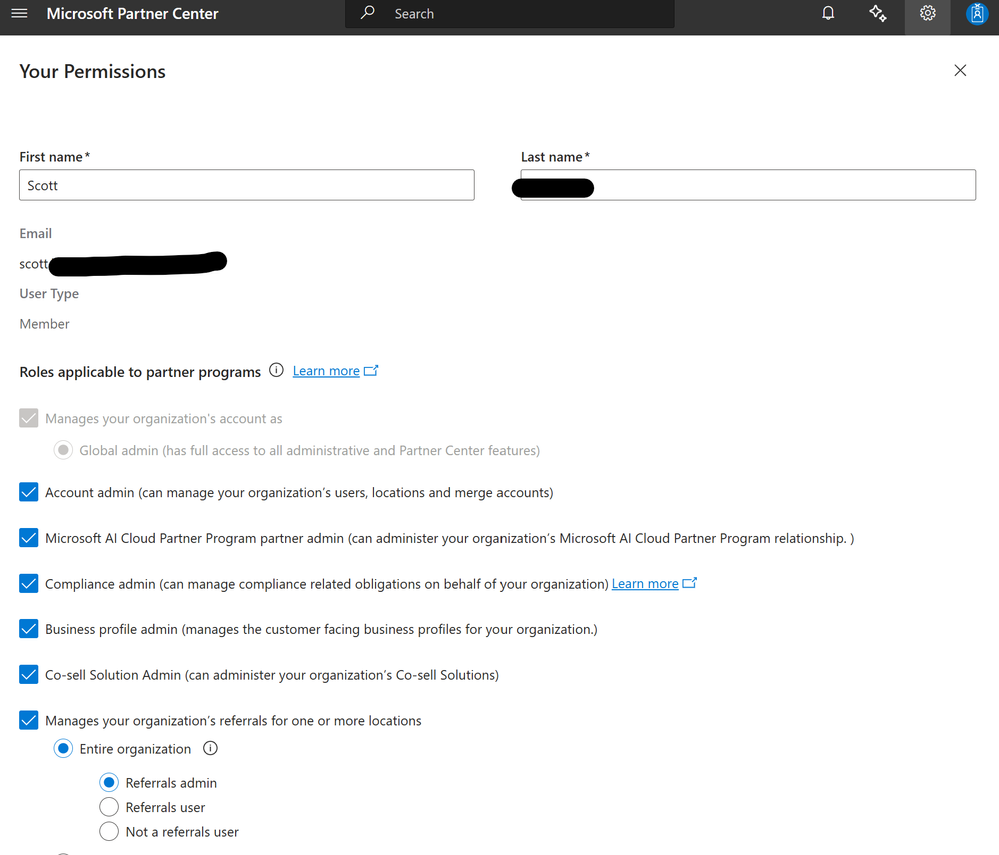Select Not a referrals user option
Image resolution: width=999 pixels, height=855 pixels.
pyautogui.click(x=109, y=831)
